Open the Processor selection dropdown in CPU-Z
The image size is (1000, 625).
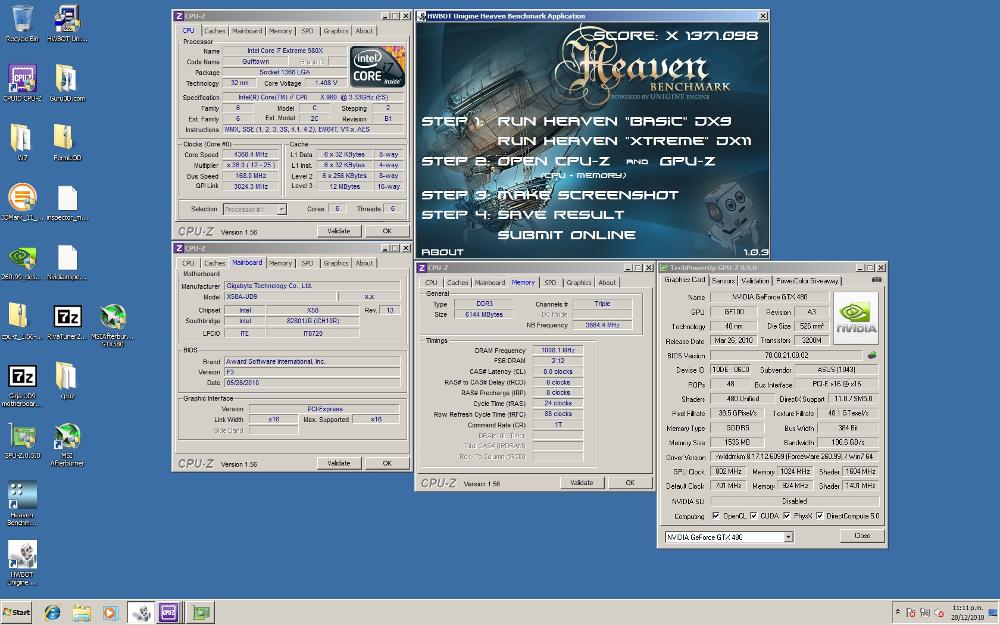pos(281,209)
